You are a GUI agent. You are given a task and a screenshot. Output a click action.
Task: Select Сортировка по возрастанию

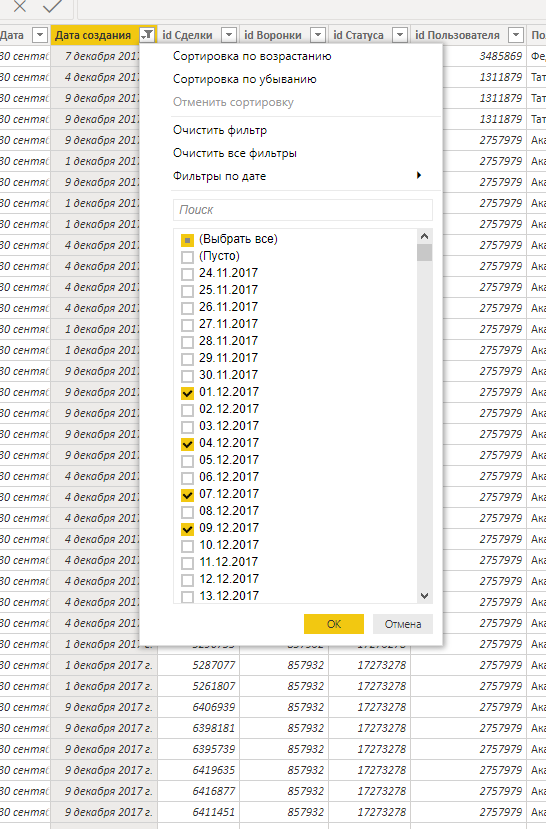(252, 56)
